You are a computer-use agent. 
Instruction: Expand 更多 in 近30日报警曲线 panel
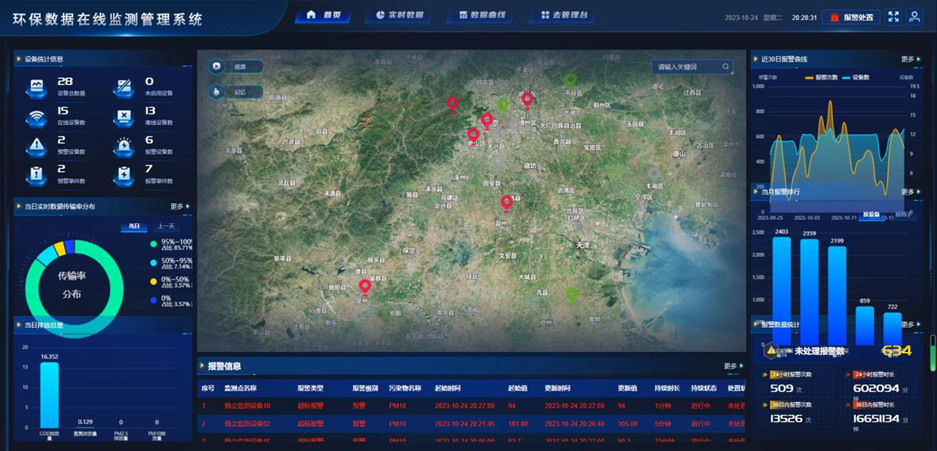(910, 59)
